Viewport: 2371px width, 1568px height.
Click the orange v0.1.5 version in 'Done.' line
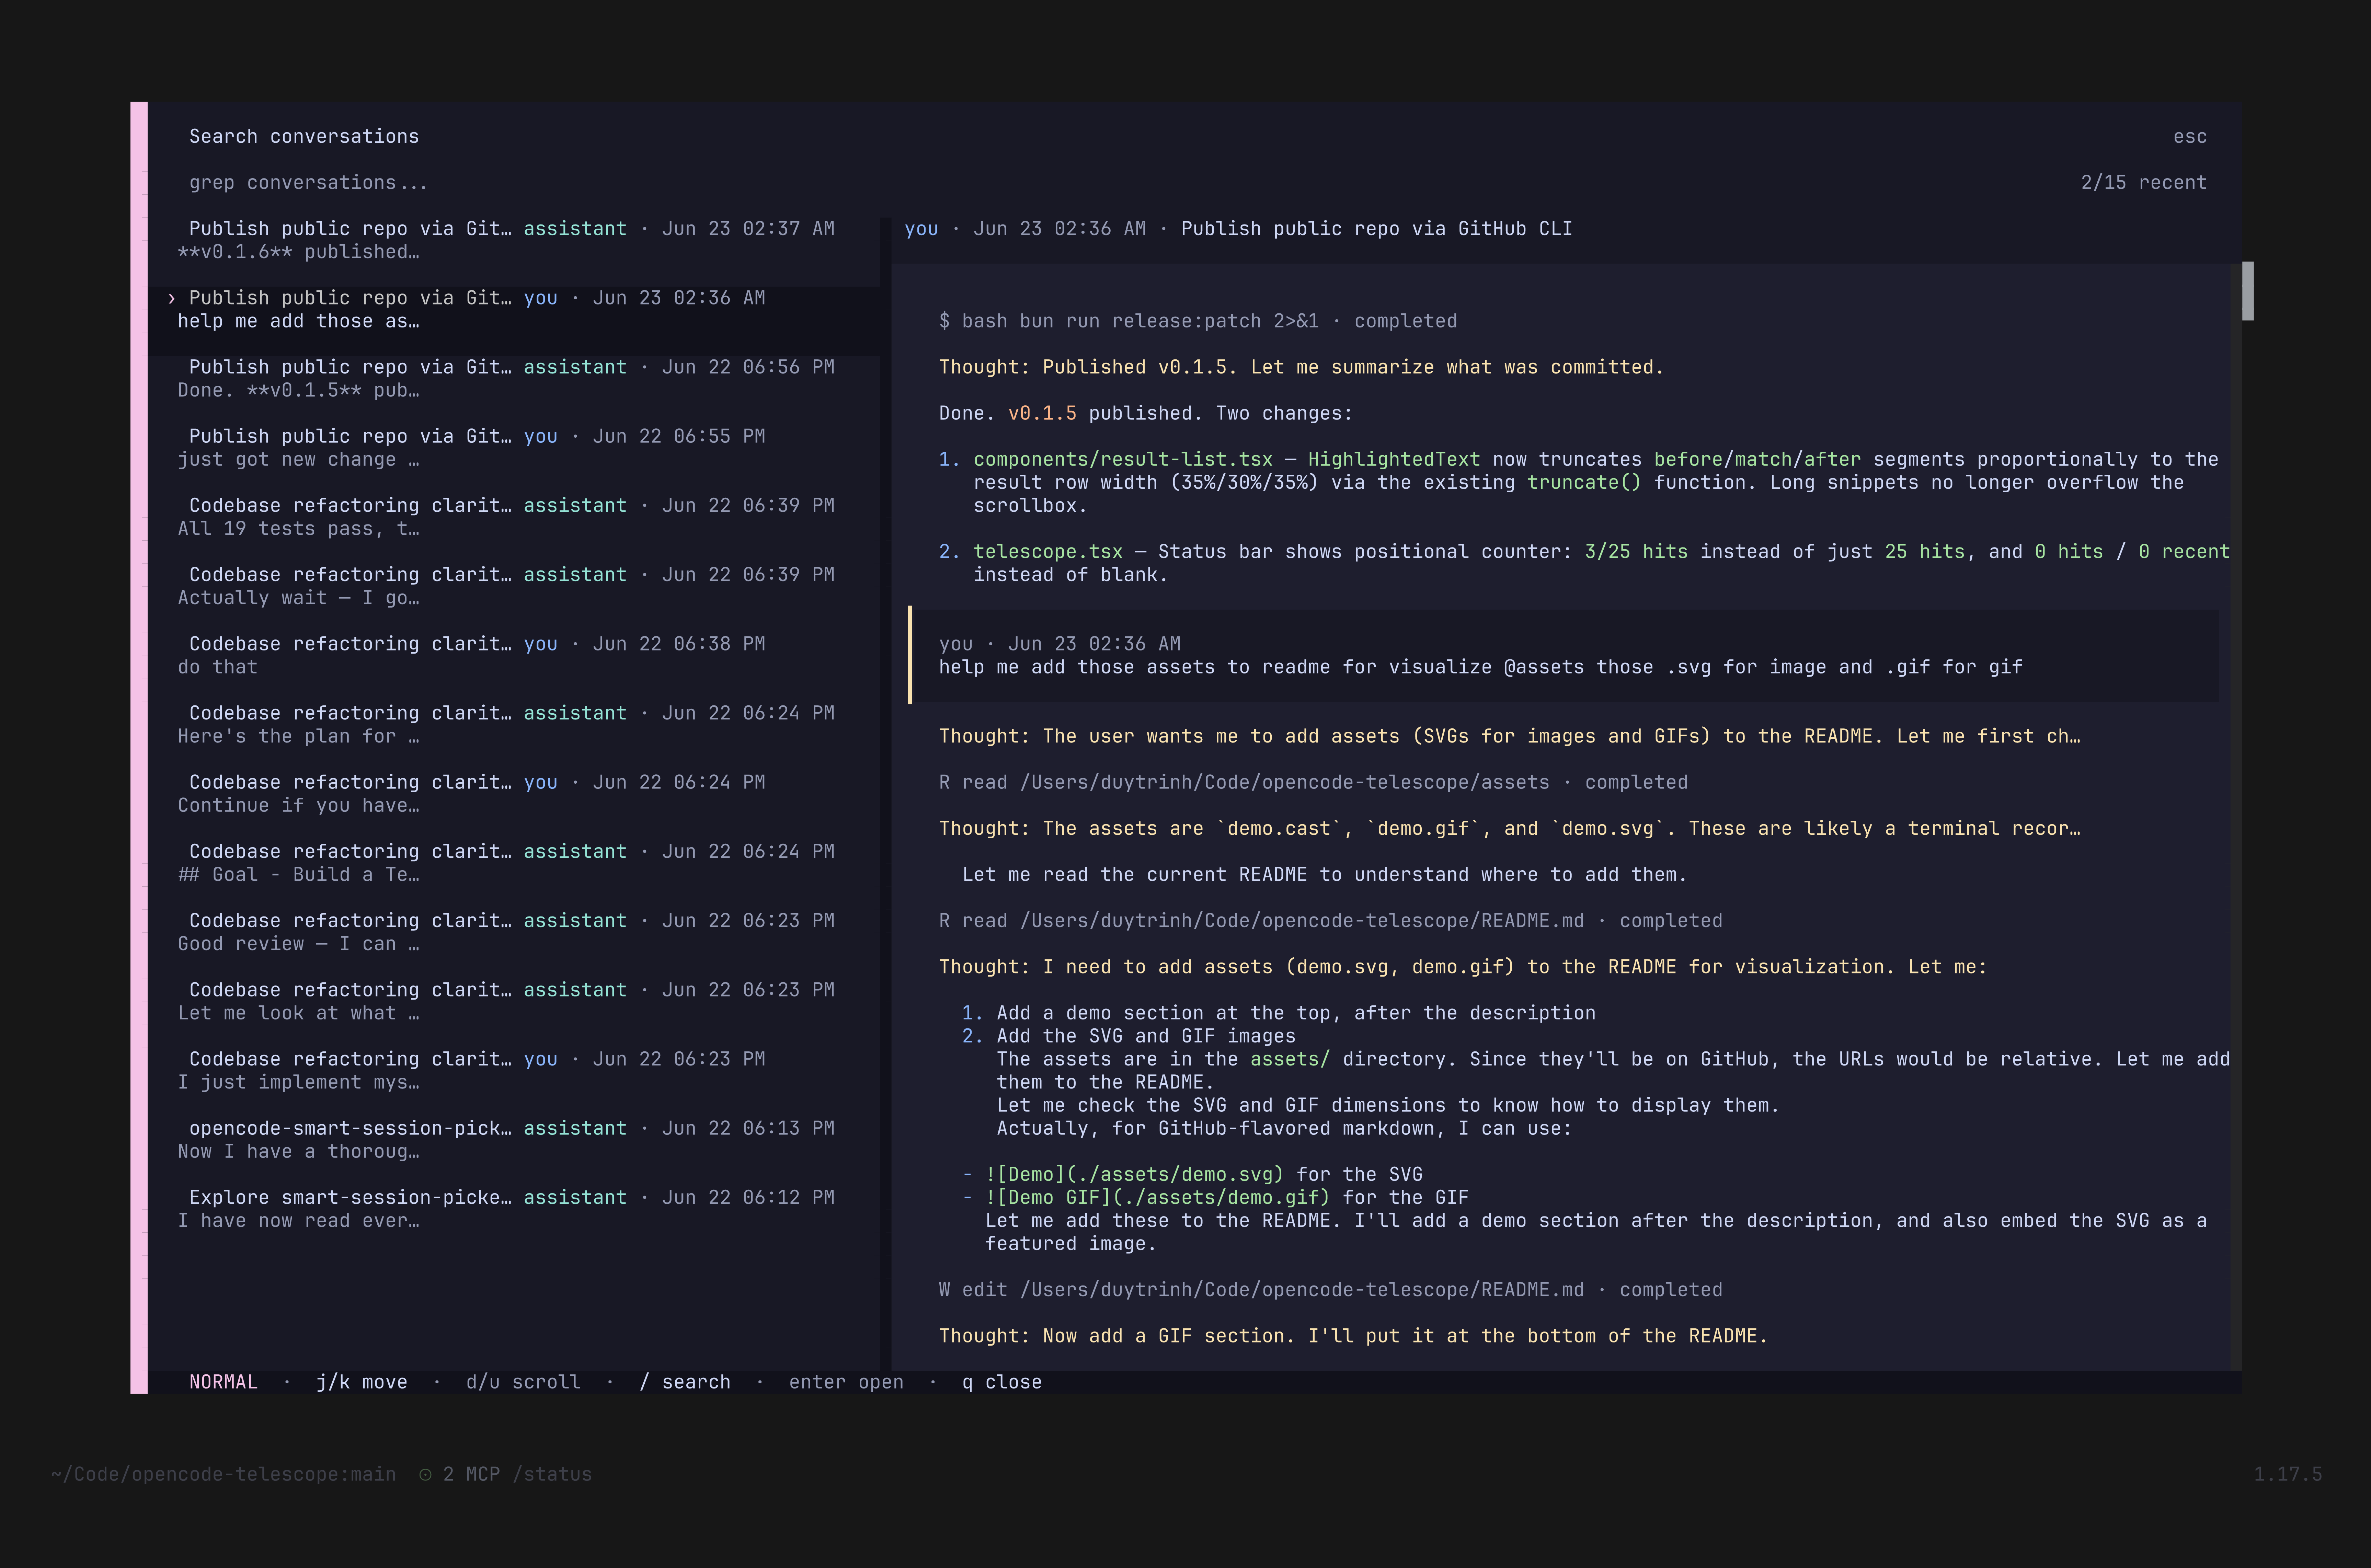click(1042, 413)
